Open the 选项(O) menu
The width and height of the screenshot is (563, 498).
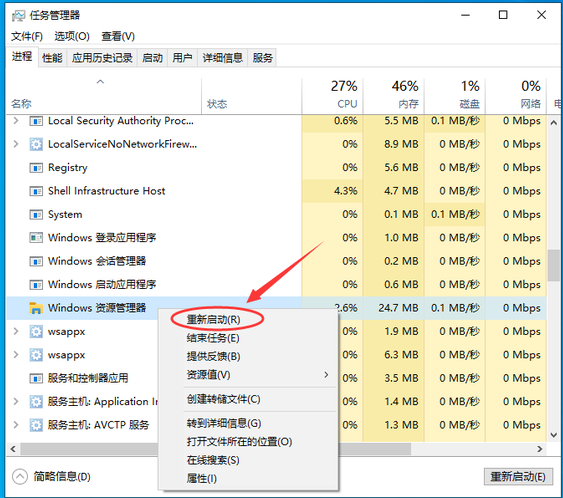72,36
